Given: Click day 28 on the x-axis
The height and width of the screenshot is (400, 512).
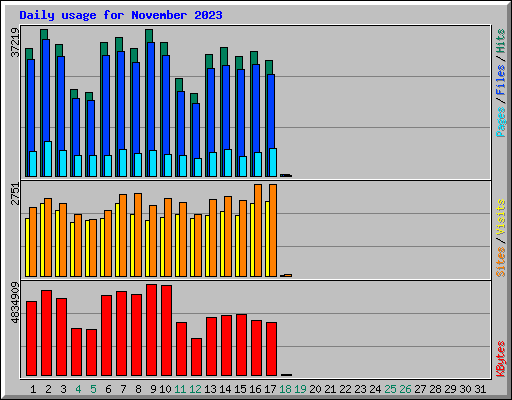Looking at the screenshot, I should [x=435, y=389].
